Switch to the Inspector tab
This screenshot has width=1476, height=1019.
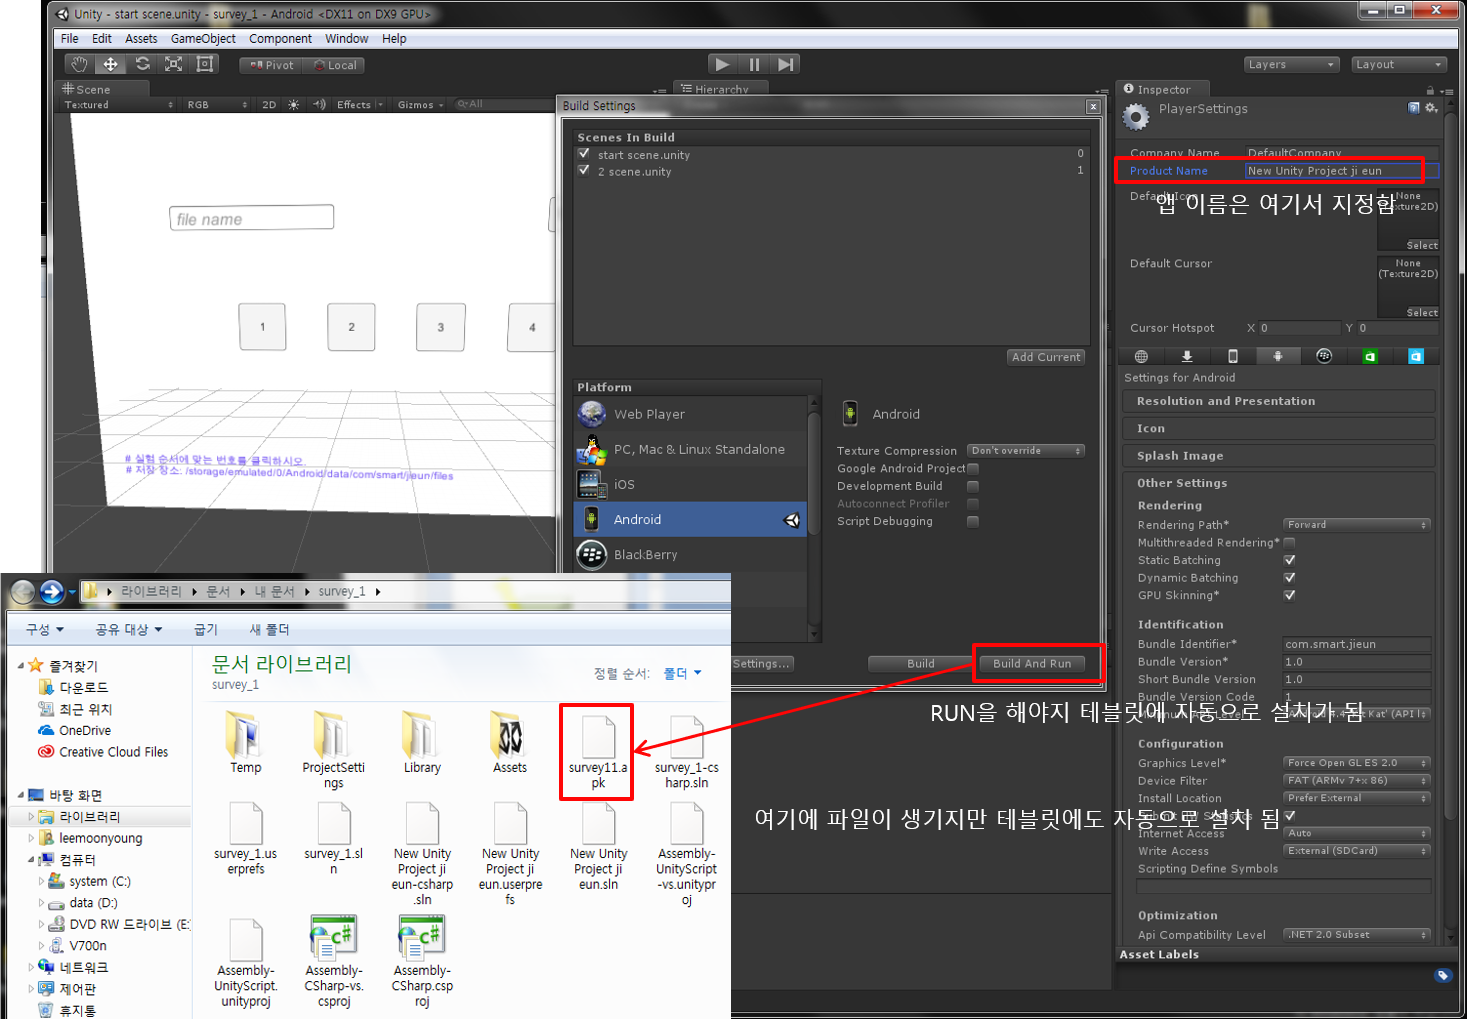pos(1164,89)
